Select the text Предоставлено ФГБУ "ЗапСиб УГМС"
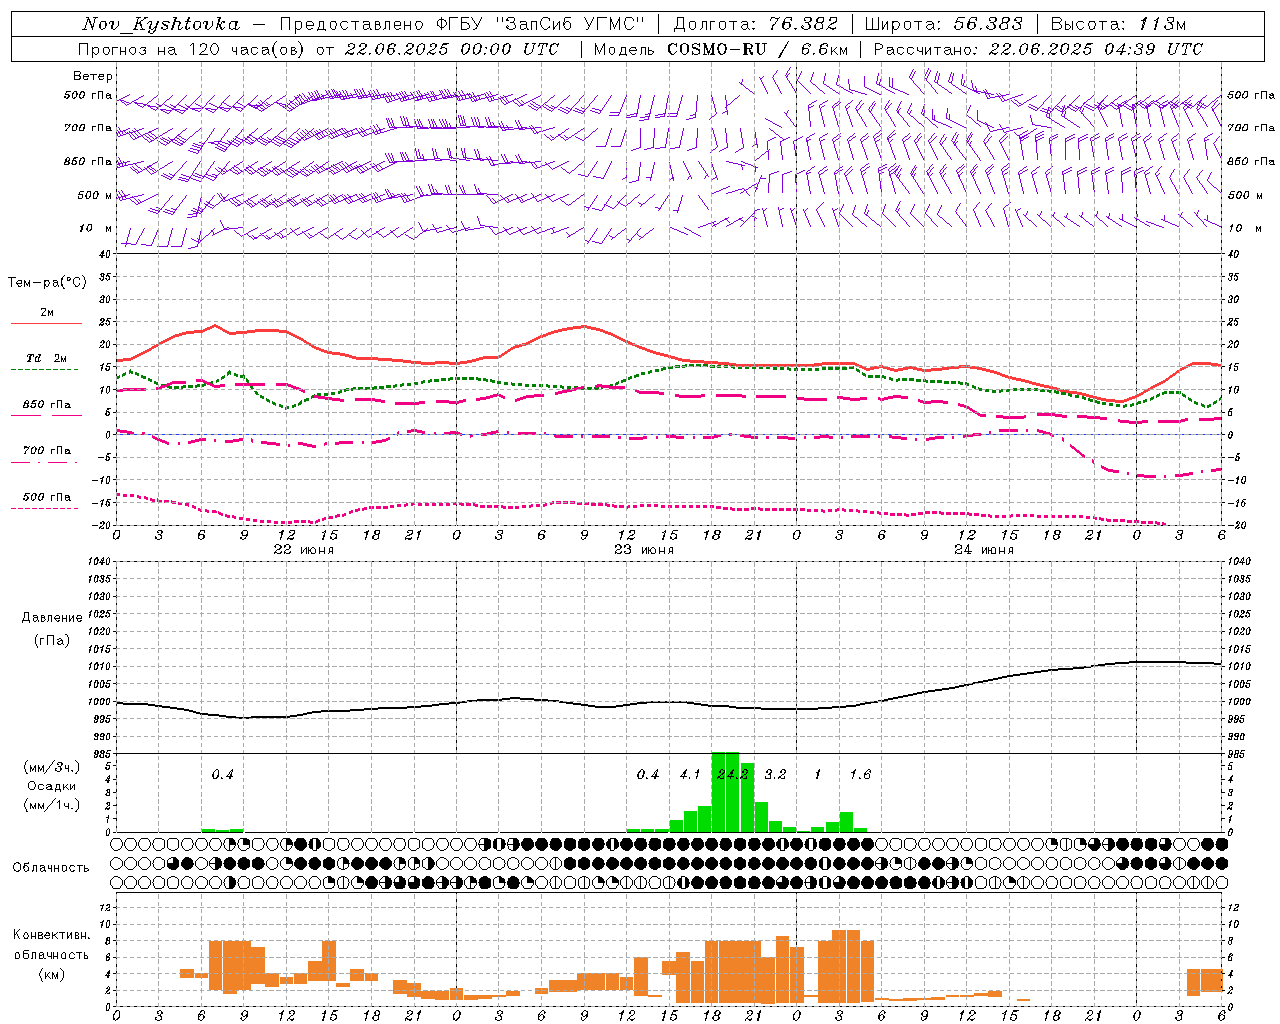This screenshot has width=1280, height=1024. click(x=462, y=24)
